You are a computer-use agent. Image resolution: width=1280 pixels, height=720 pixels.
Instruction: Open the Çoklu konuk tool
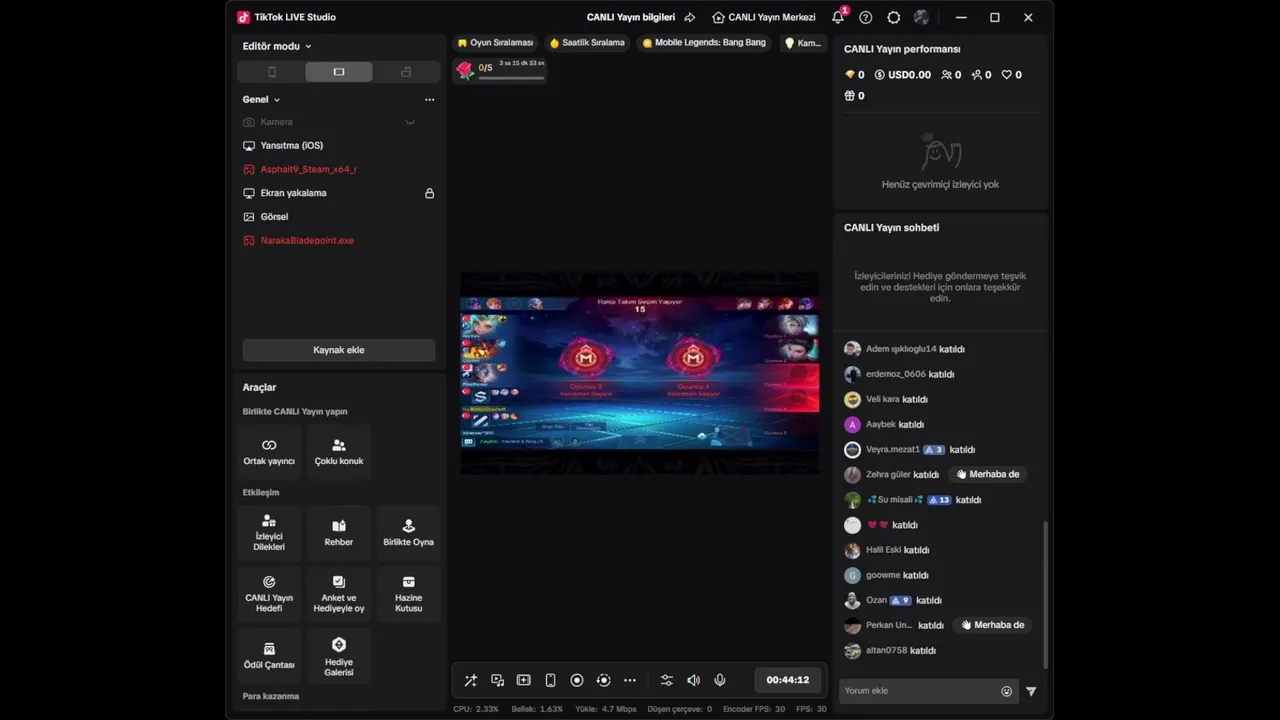[x=339, y=452]
